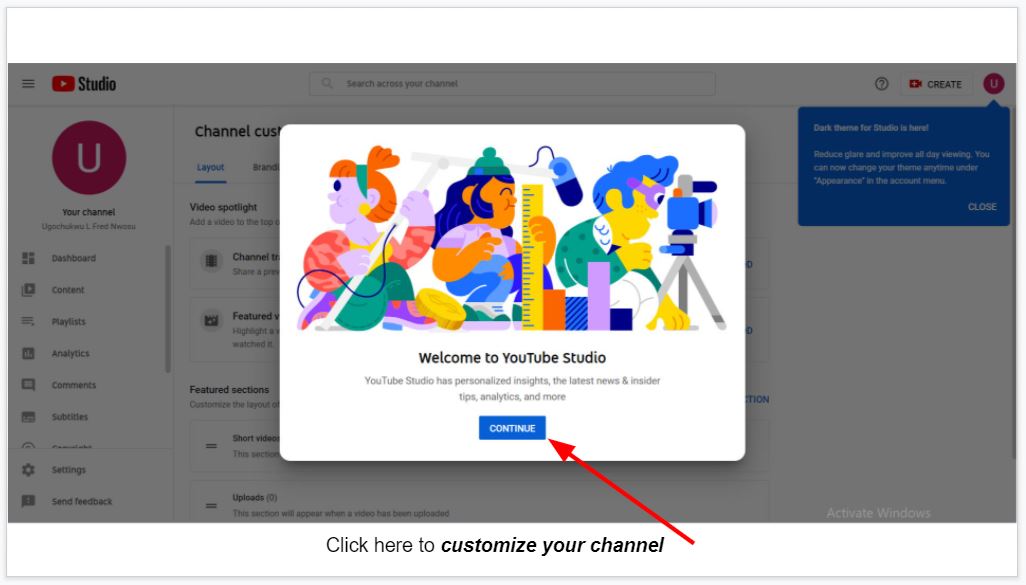Image resolution: width=1026 pixels, height=585 pixels.
Task: Click the sidebar vertical scrollbar
Action: click(x=168, y=310)
